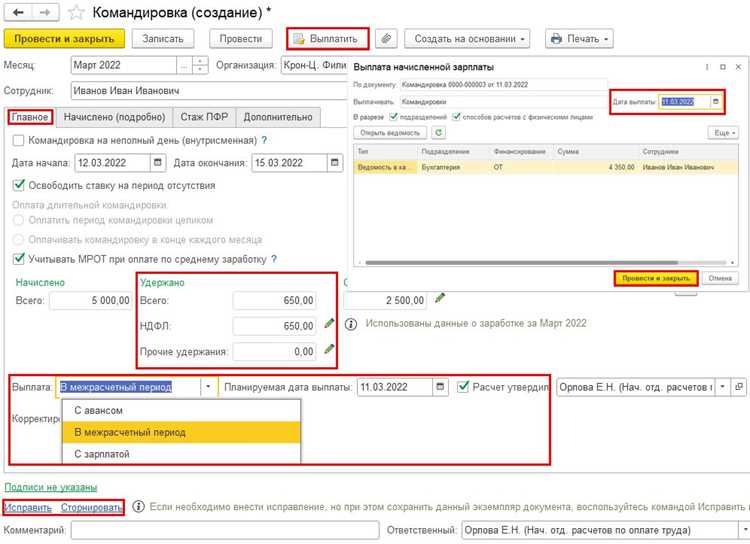Open the Печать dropdown menu
Image resolution: width=750 pixels, height=544 pixels.
click(579, 39)
